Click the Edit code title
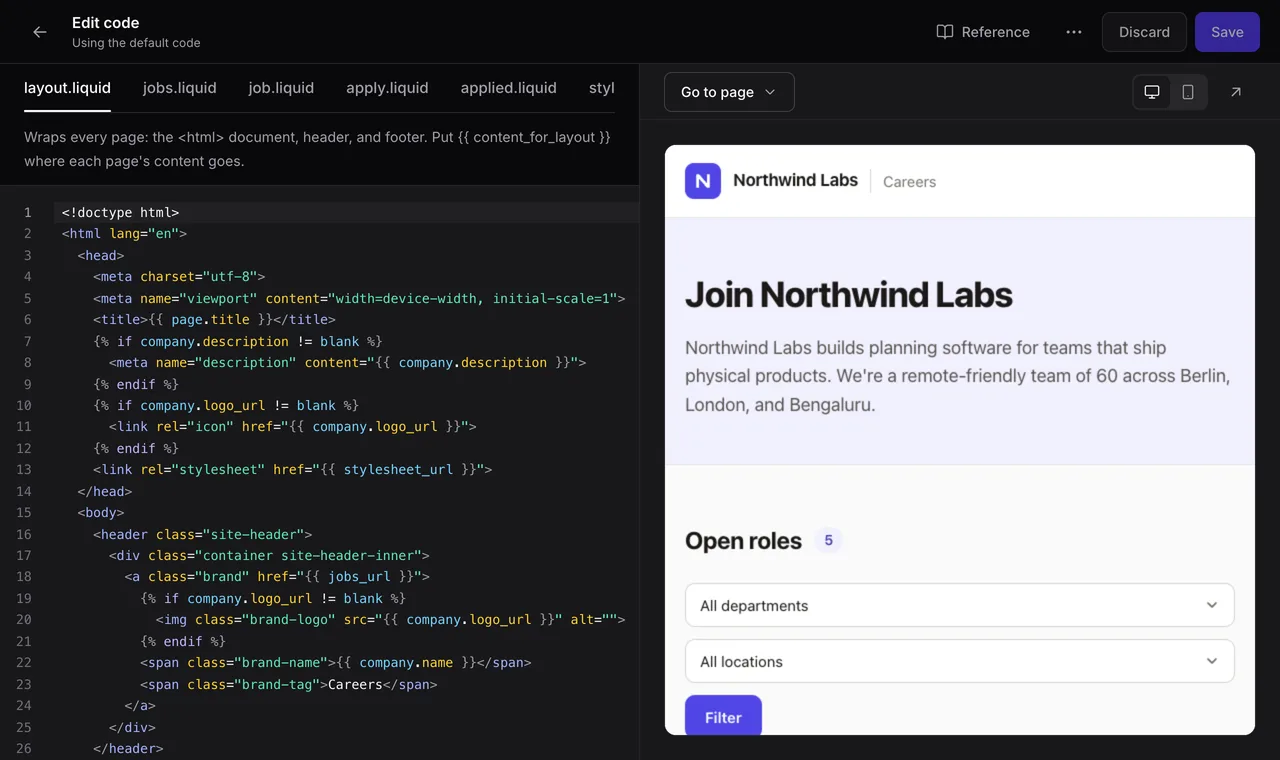 click(x=105, y=22)
